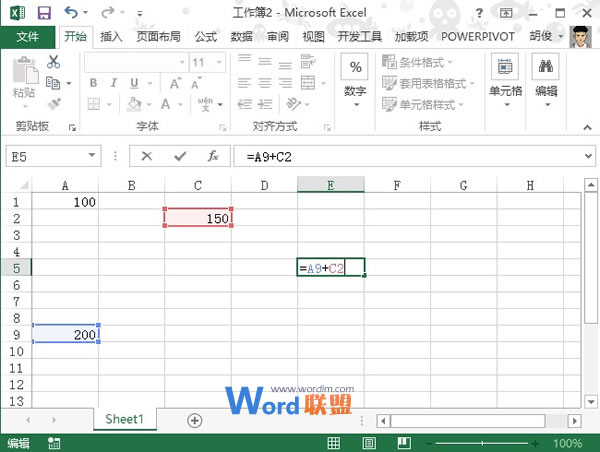Confirm formula with checkmark button
600x452 pixels.
coord(180,156)
